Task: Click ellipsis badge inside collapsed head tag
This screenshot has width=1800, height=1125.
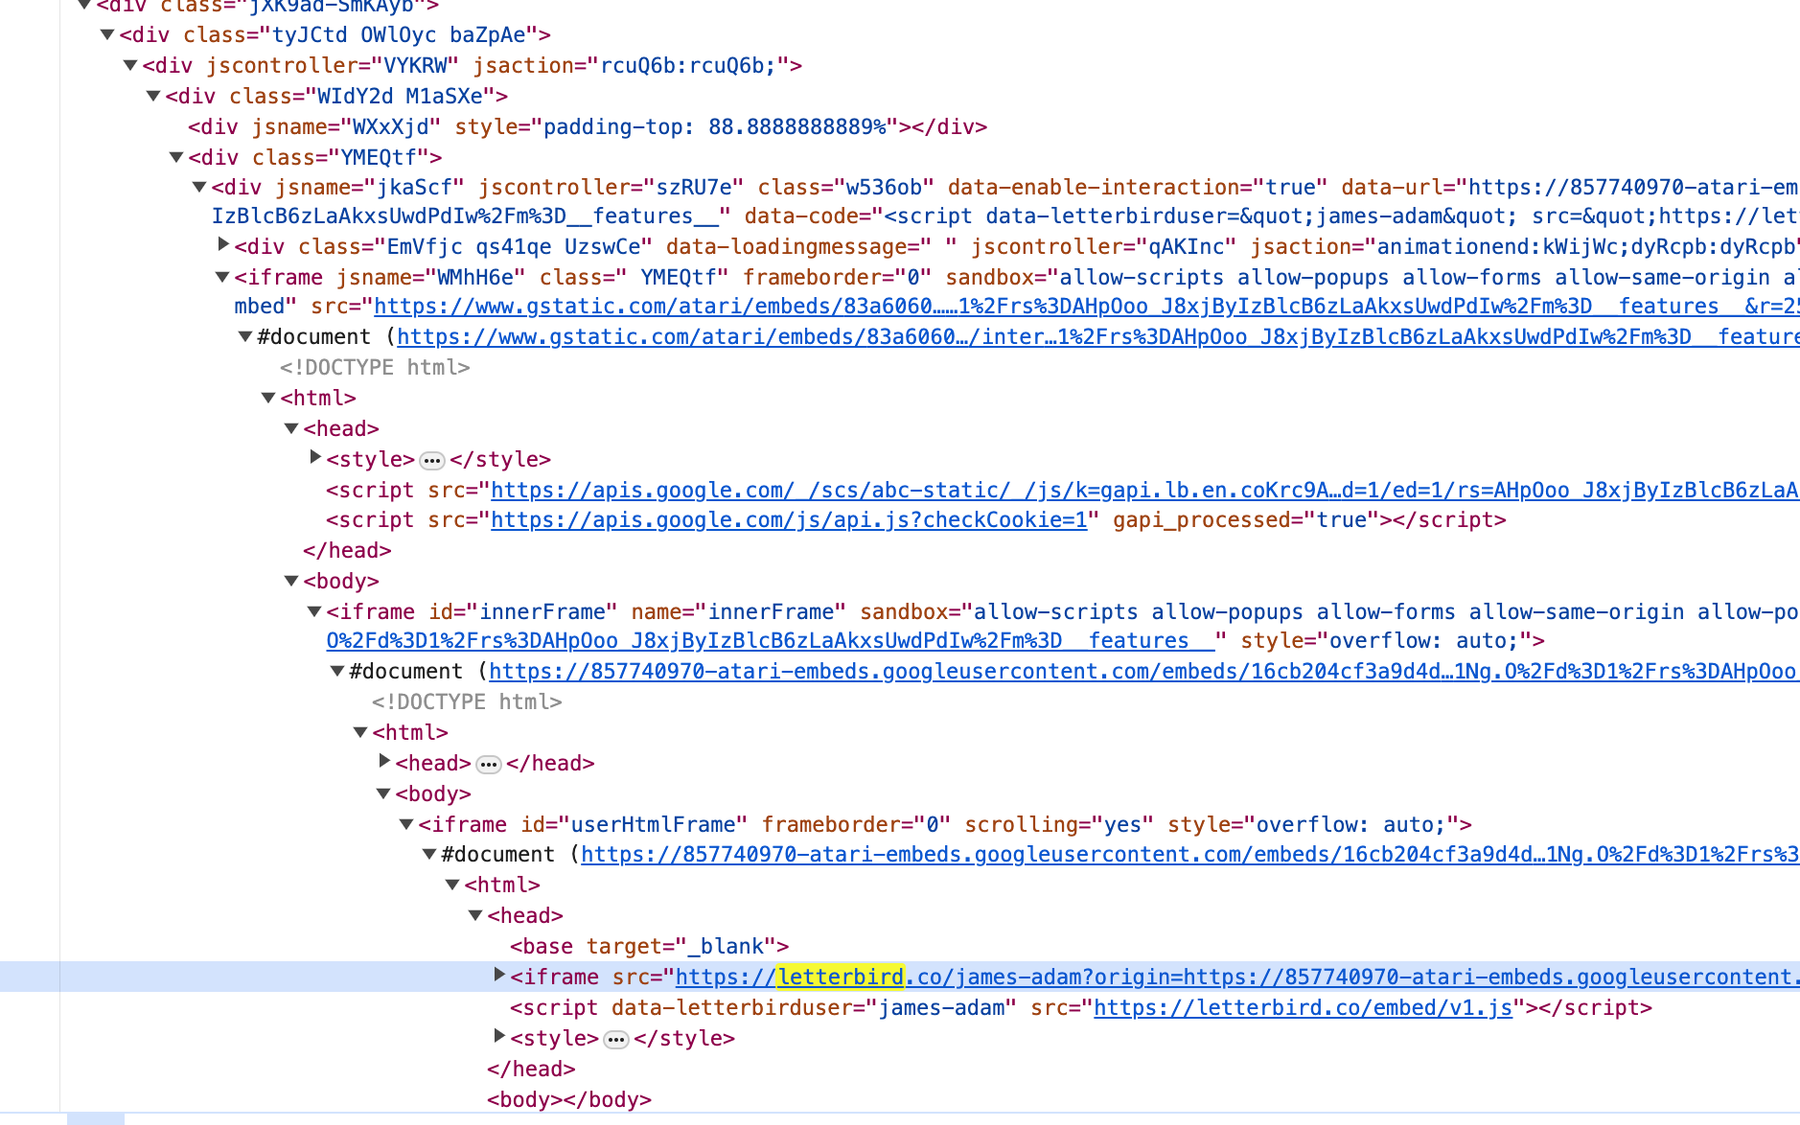Action: coord(488,764)
